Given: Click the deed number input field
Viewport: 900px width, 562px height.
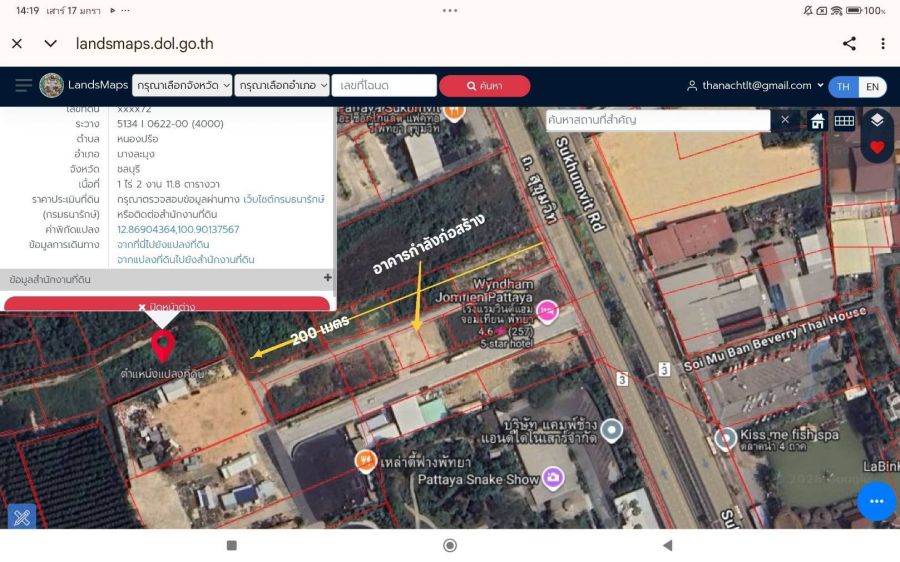Looking at the screenshot, I should pos(384,86).
